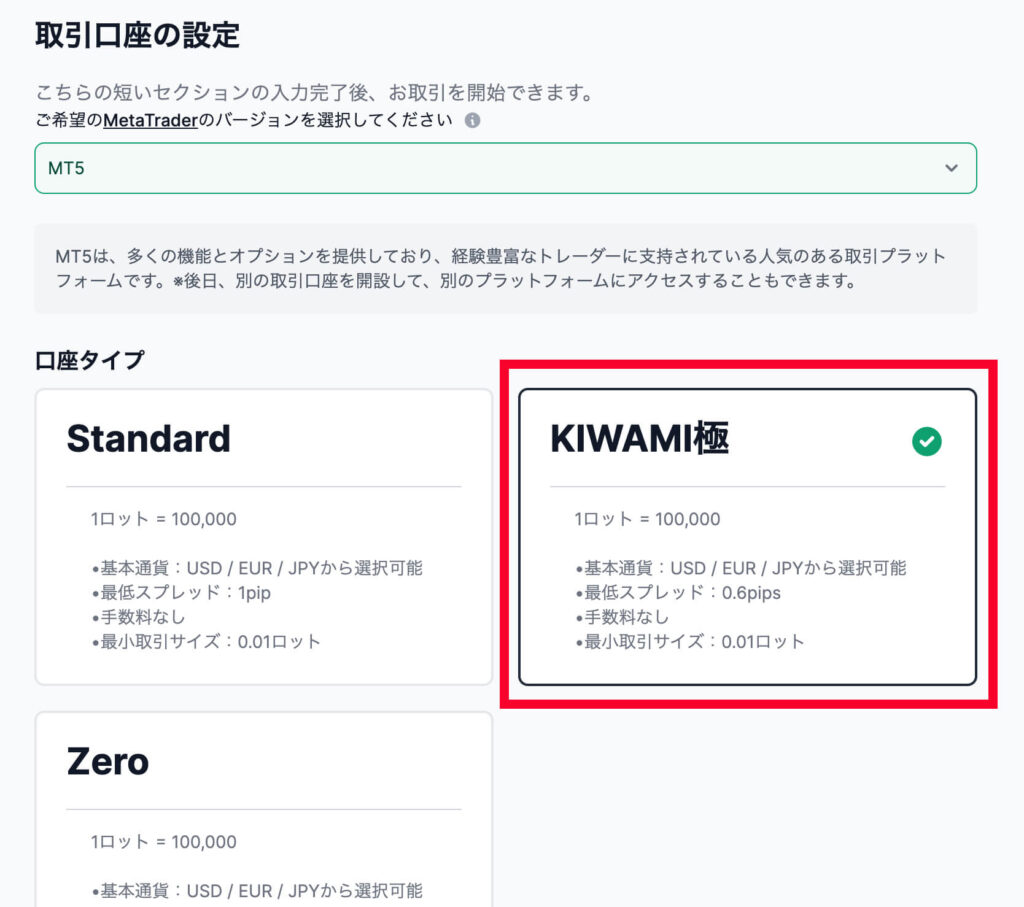Click the MT5 platform description info box
Screen dimensions: 1024x907
(505, 268)
